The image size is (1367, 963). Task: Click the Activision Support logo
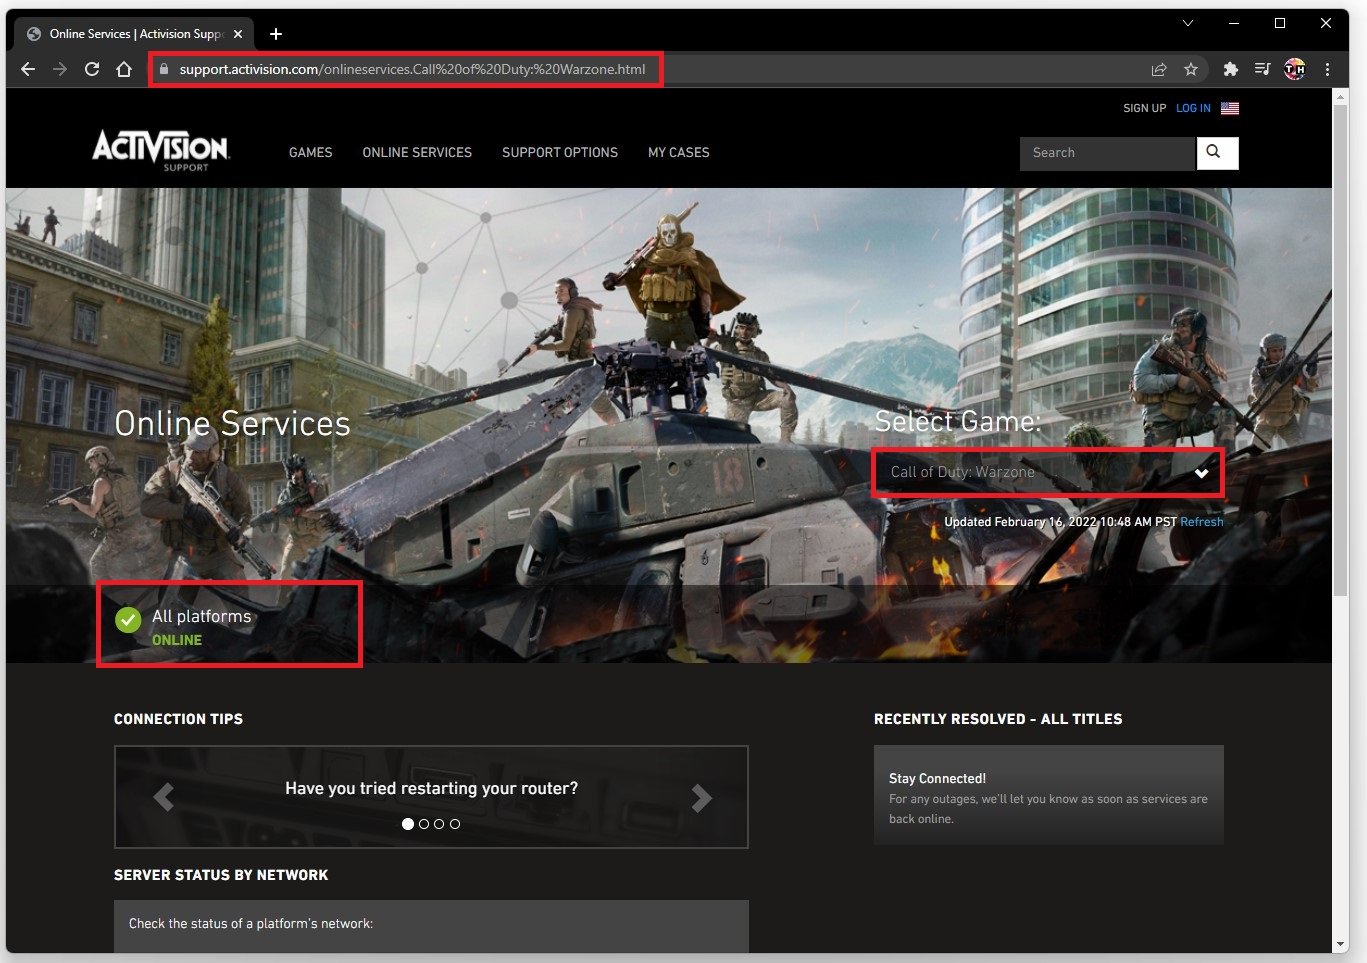click(x=161, y=150)
